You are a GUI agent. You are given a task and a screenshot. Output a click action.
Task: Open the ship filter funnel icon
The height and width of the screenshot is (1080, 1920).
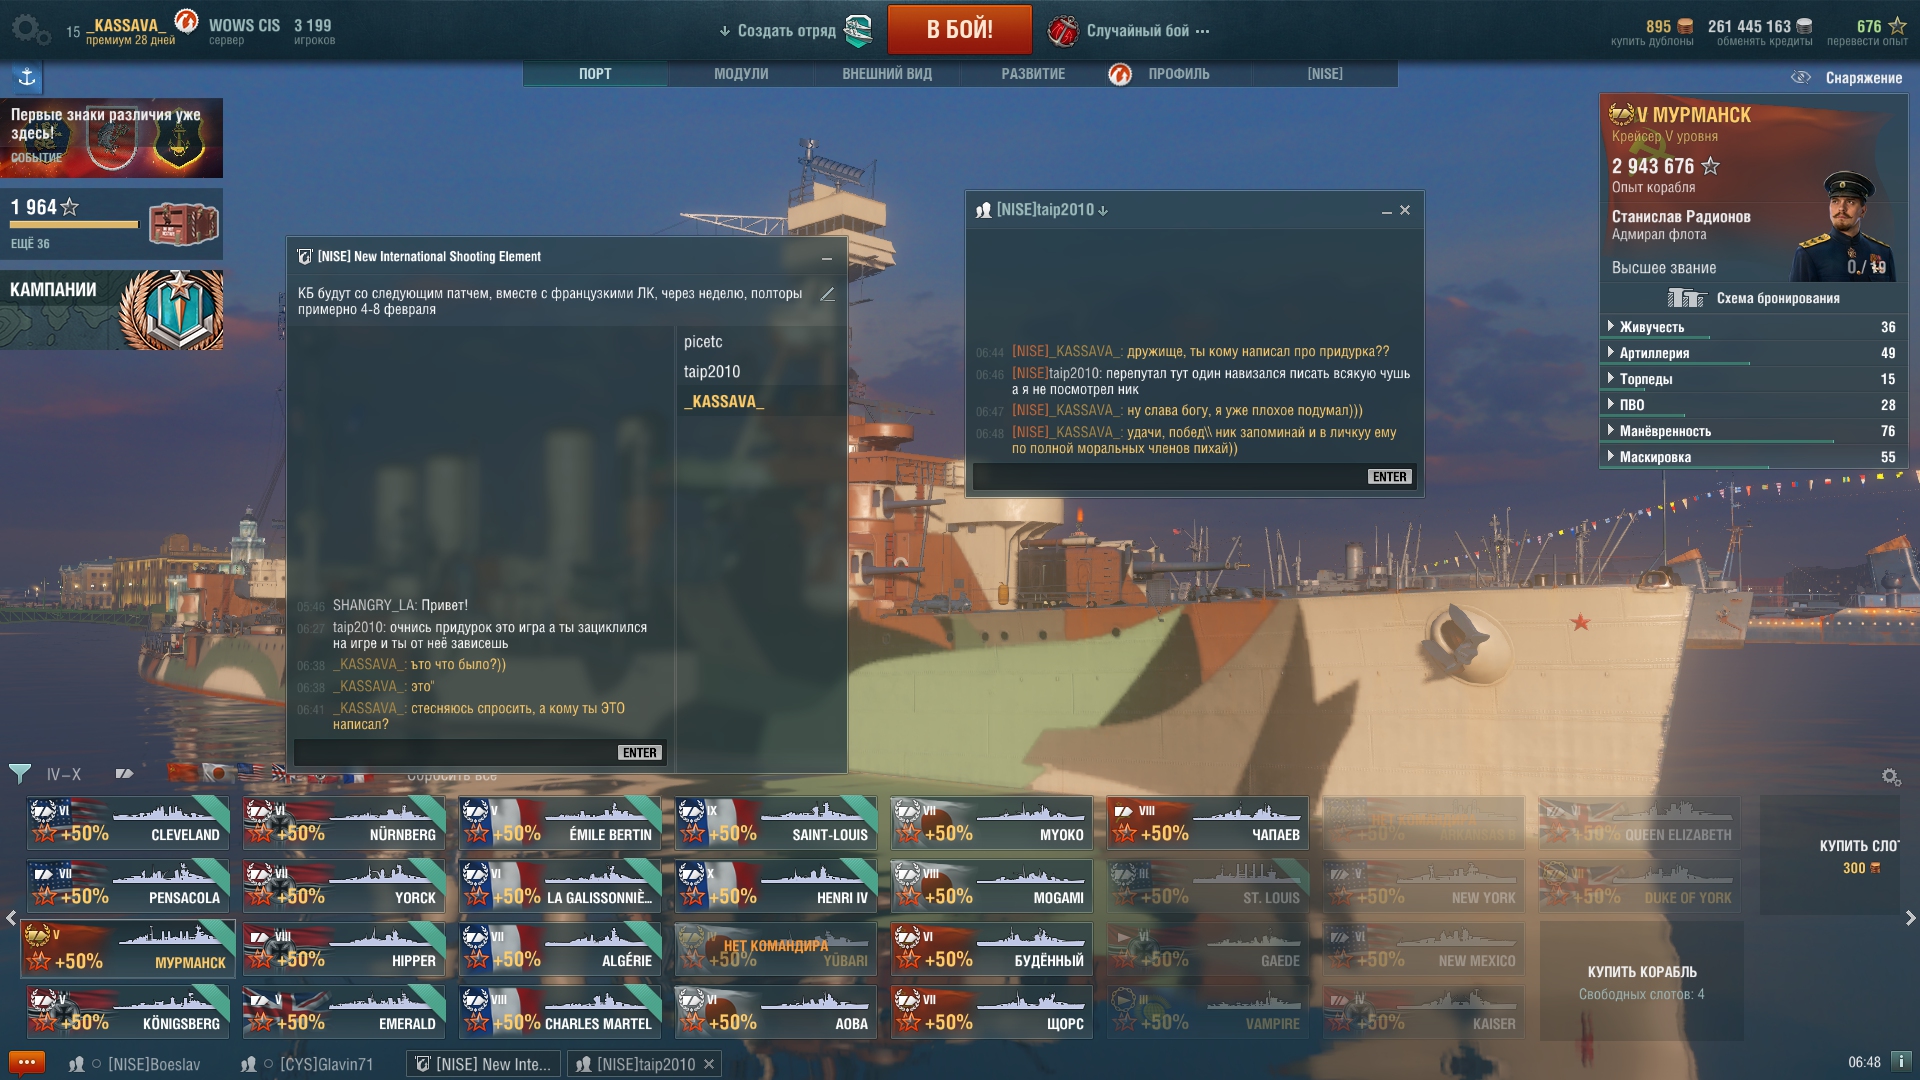point(19,773)
